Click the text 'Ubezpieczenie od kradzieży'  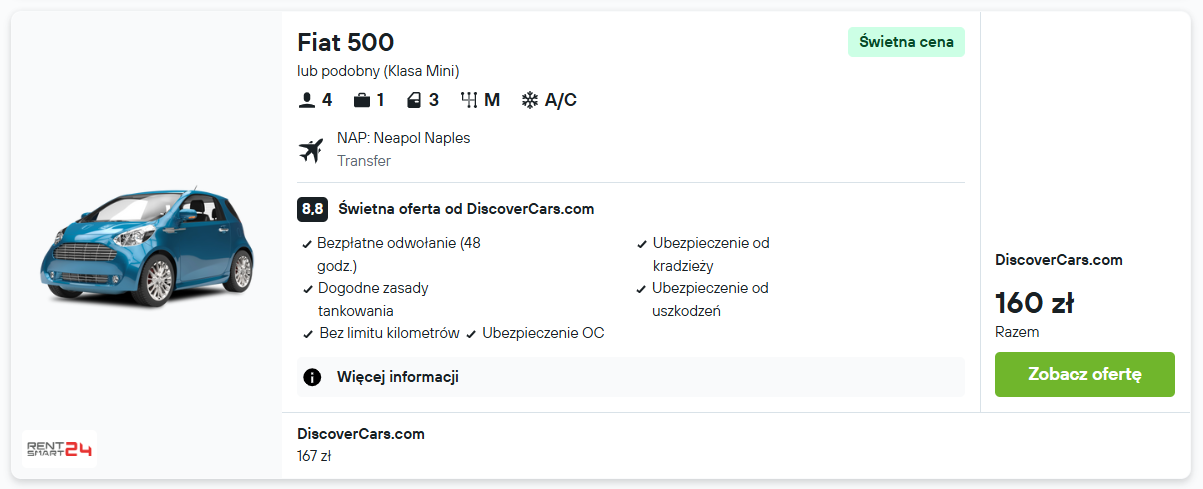[x=711, y=254]
